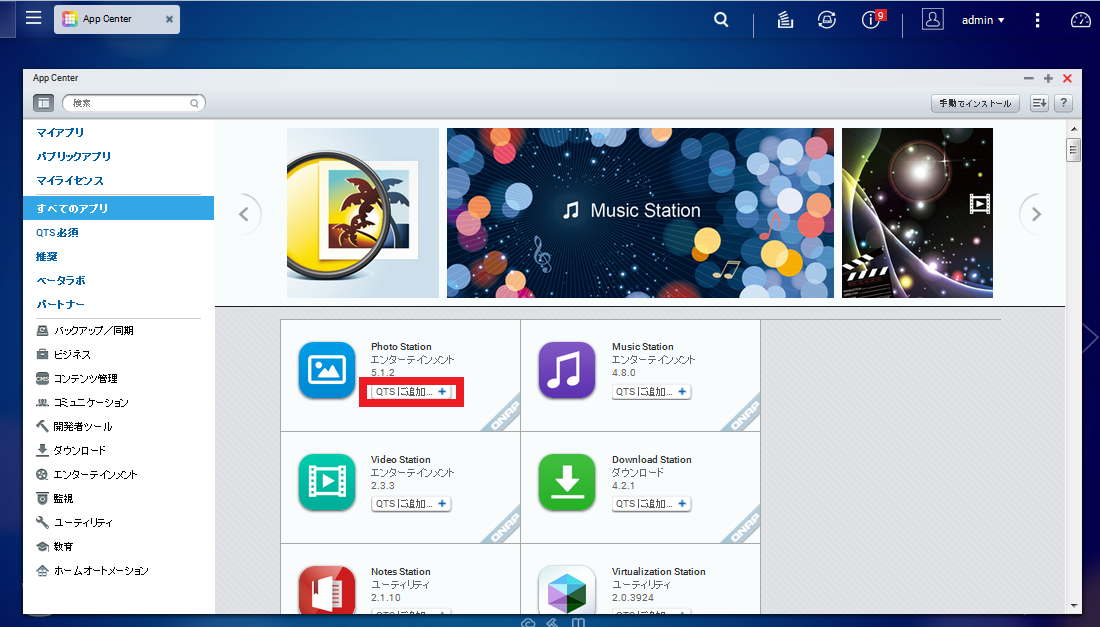Screen dimensions: 1100x627
Task: Go to next banner slide
Action: (x=1035, y=214)
